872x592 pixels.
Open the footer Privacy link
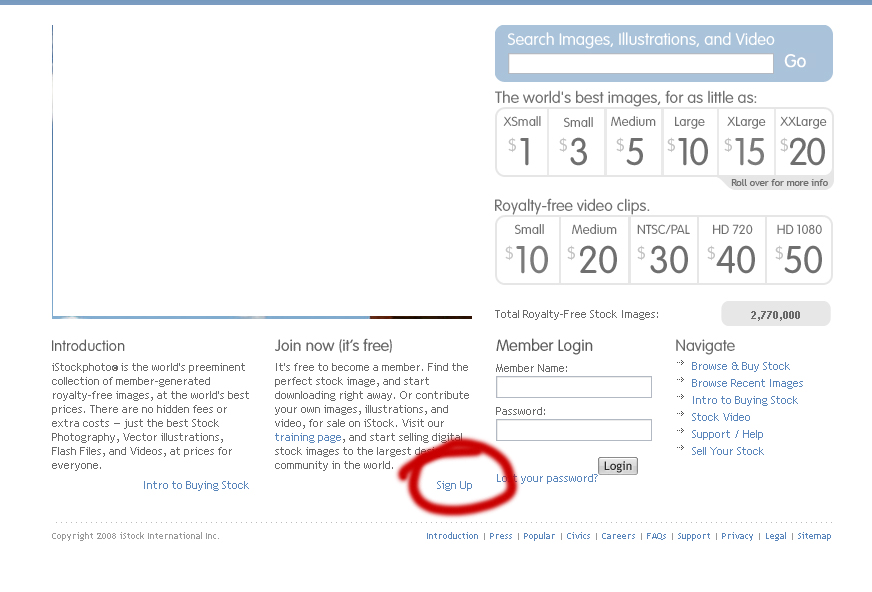point(737,536)
